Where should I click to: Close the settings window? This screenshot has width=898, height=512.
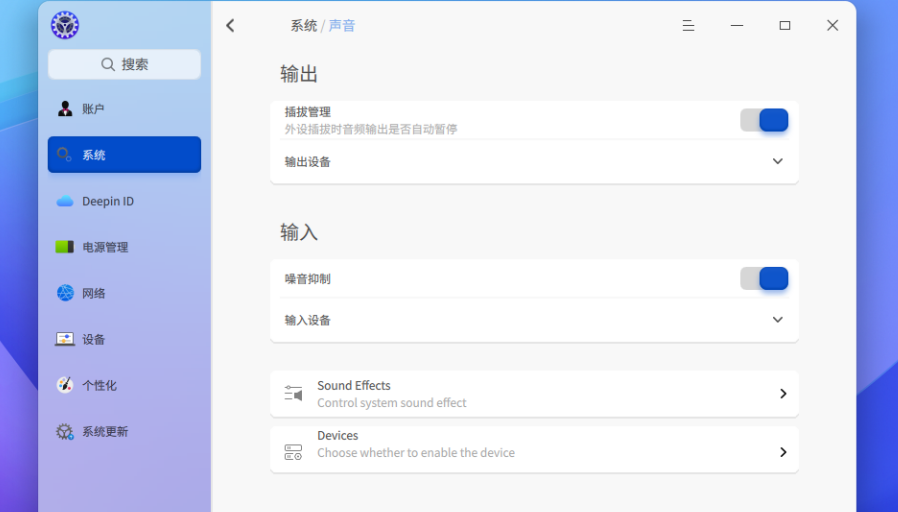833,25
